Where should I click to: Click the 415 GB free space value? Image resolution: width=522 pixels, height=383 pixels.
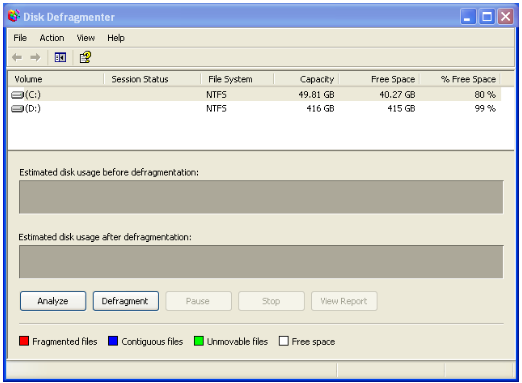click(x=401, y=109)
